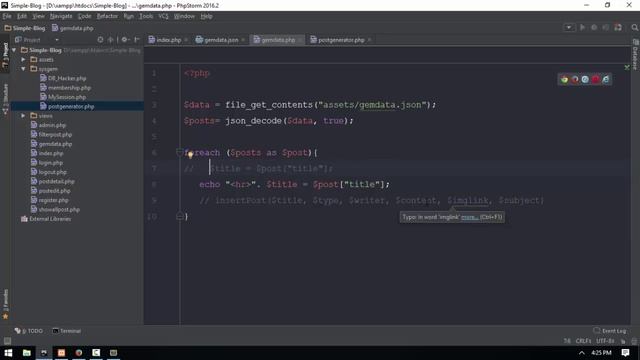640x360 pixels.
Task: Click Simple-Blog breadcrumb in navigation bar
Action: (24, 28)
